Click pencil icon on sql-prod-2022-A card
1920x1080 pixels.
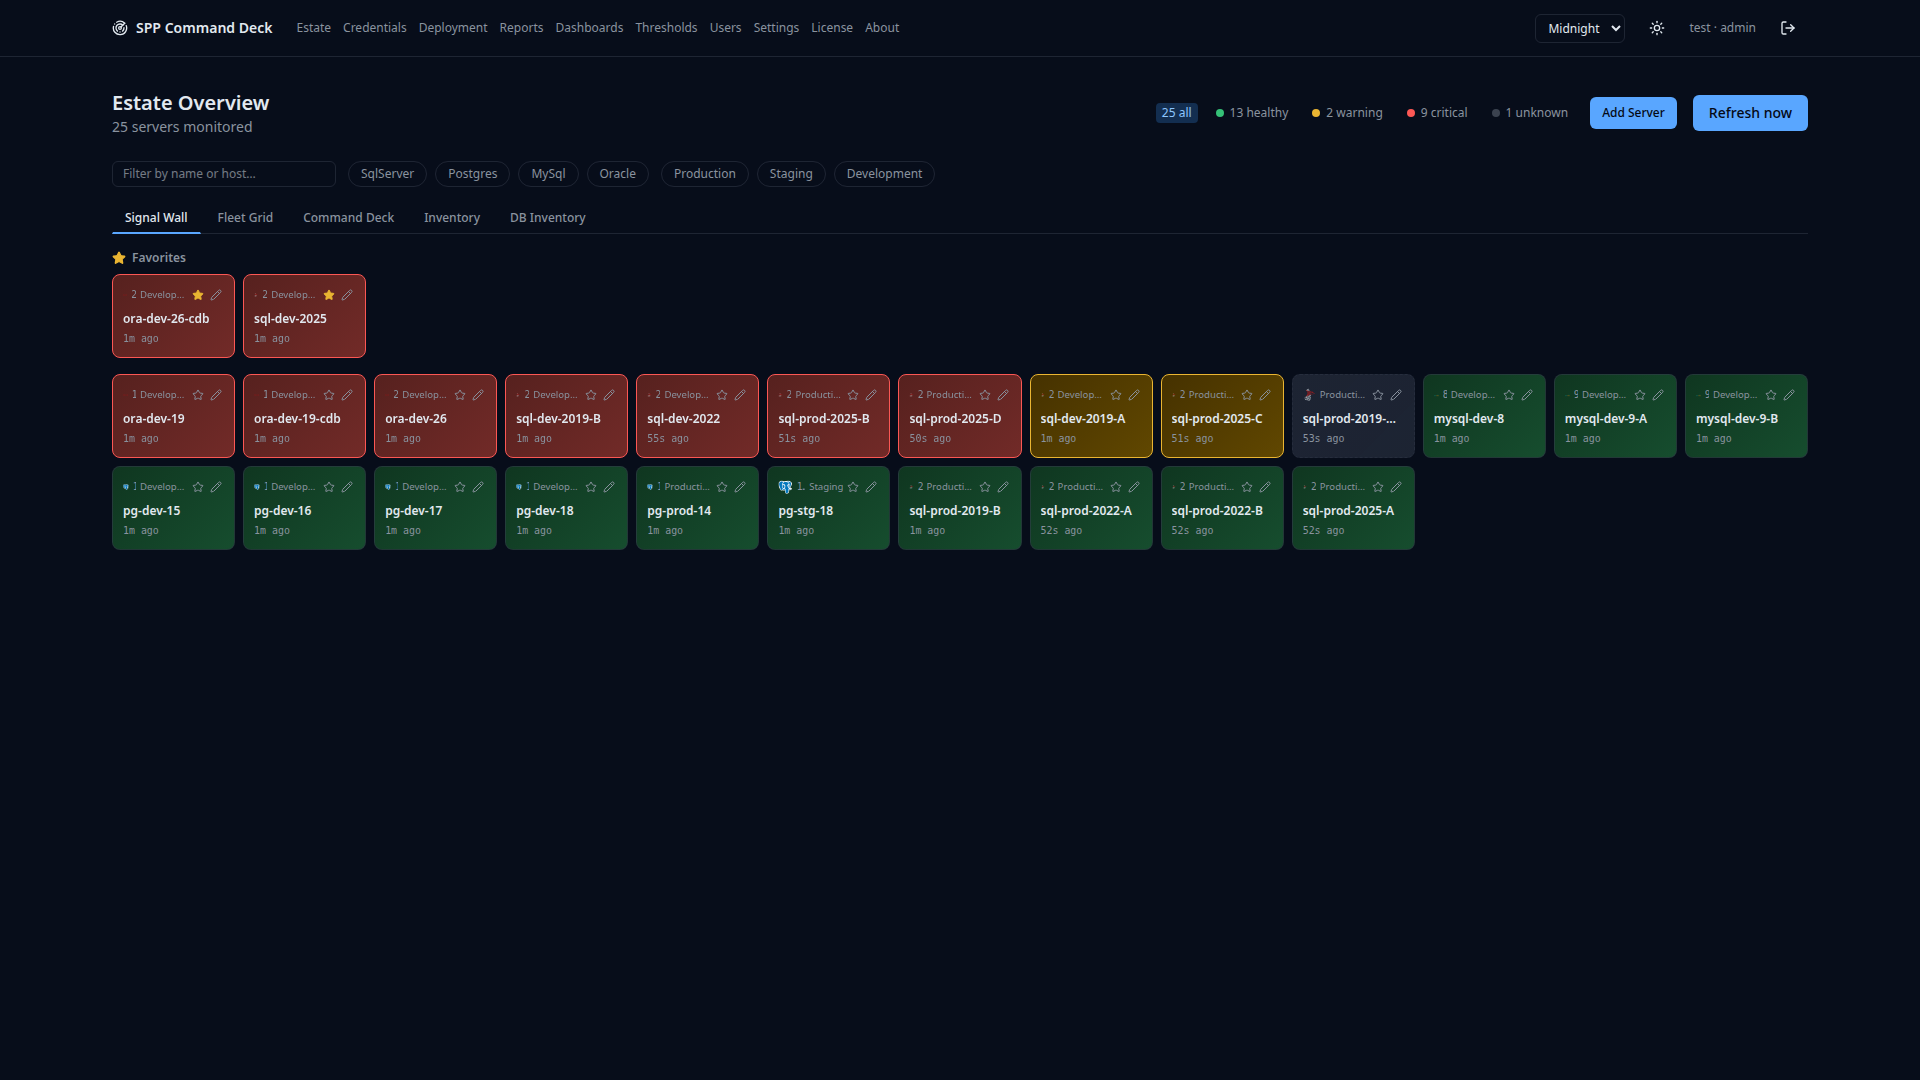pyautogui.click(x=1134, y=487)
